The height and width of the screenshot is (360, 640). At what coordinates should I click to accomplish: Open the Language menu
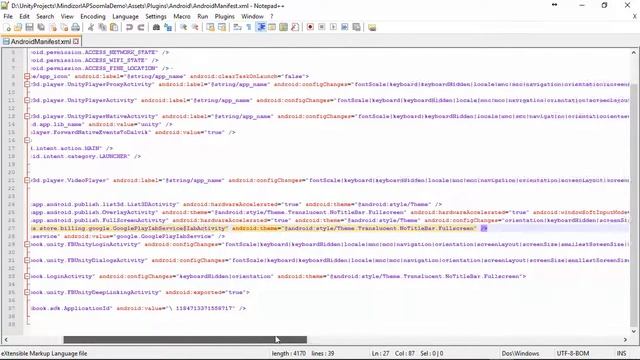[x=125, y=16]
